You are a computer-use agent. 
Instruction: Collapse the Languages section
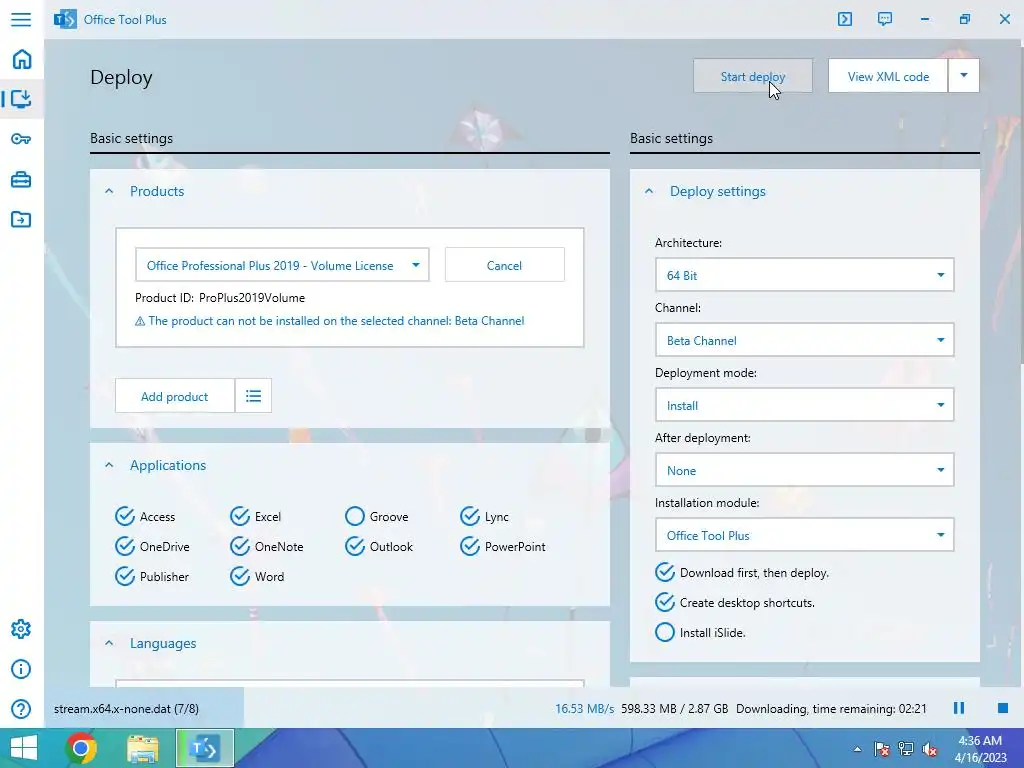(x=109, y=643)
